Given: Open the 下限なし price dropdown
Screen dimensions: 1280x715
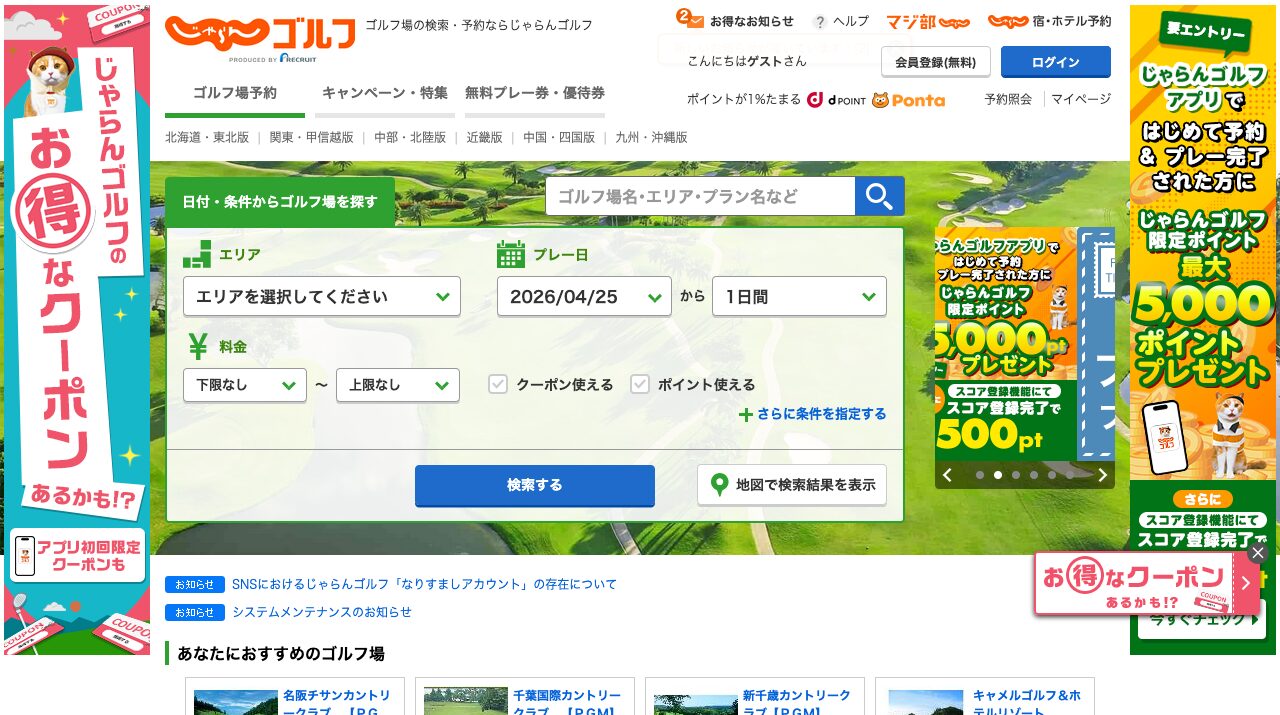Looking at the screenshot, I should pos(244,385).
